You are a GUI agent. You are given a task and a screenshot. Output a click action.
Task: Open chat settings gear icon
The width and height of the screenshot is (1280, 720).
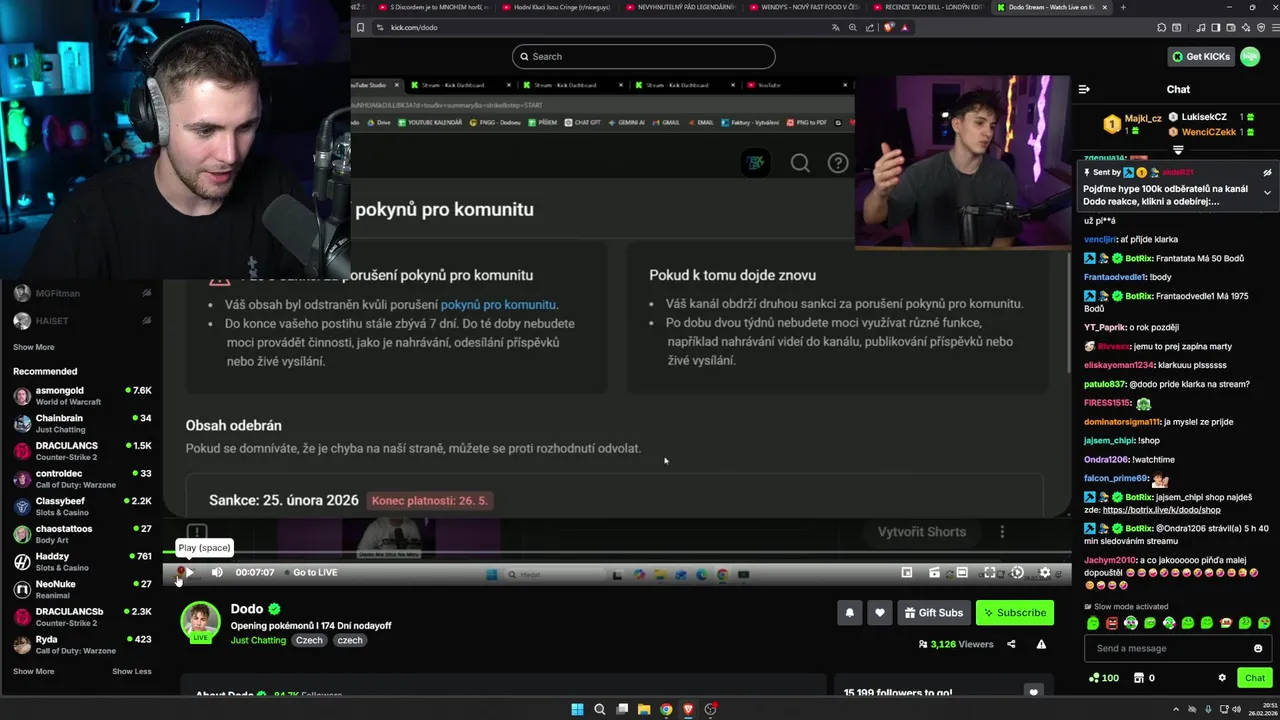1222,678
